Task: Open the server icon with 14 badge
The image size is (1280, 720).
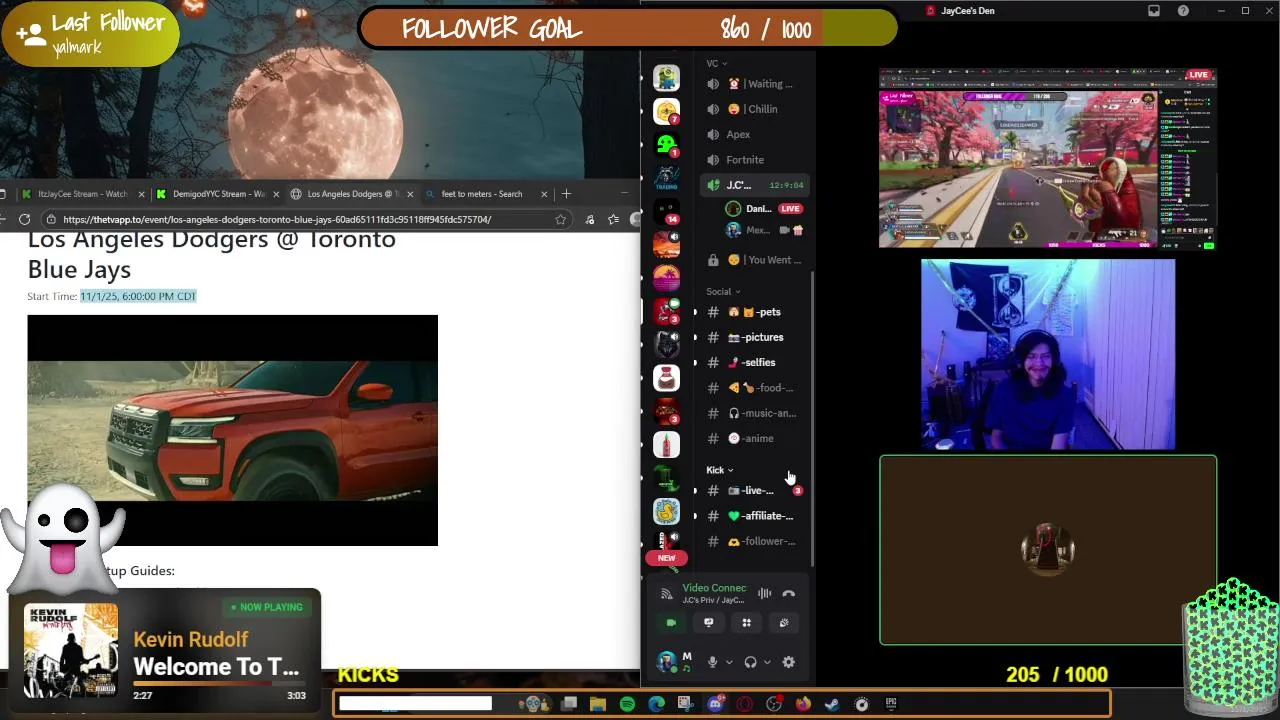Action: pos(666,211)
